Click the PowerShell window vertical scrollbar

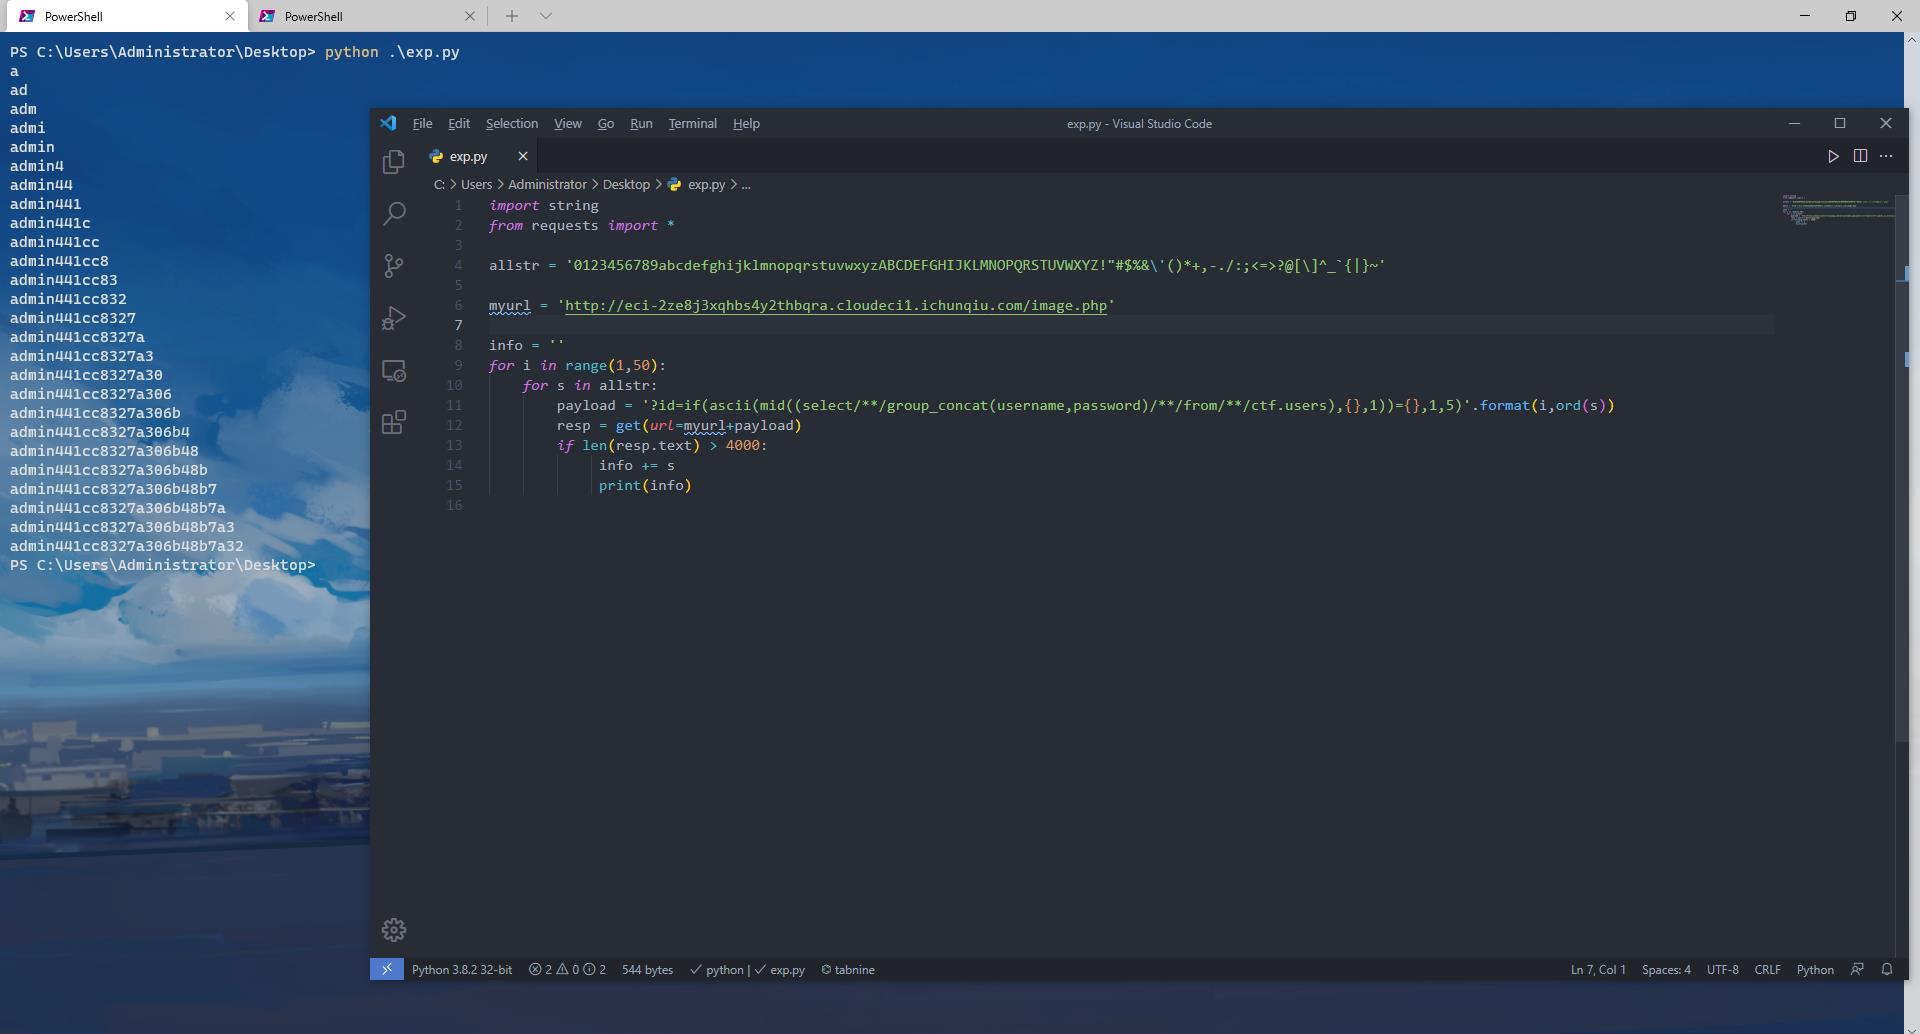pos(1912,530)
